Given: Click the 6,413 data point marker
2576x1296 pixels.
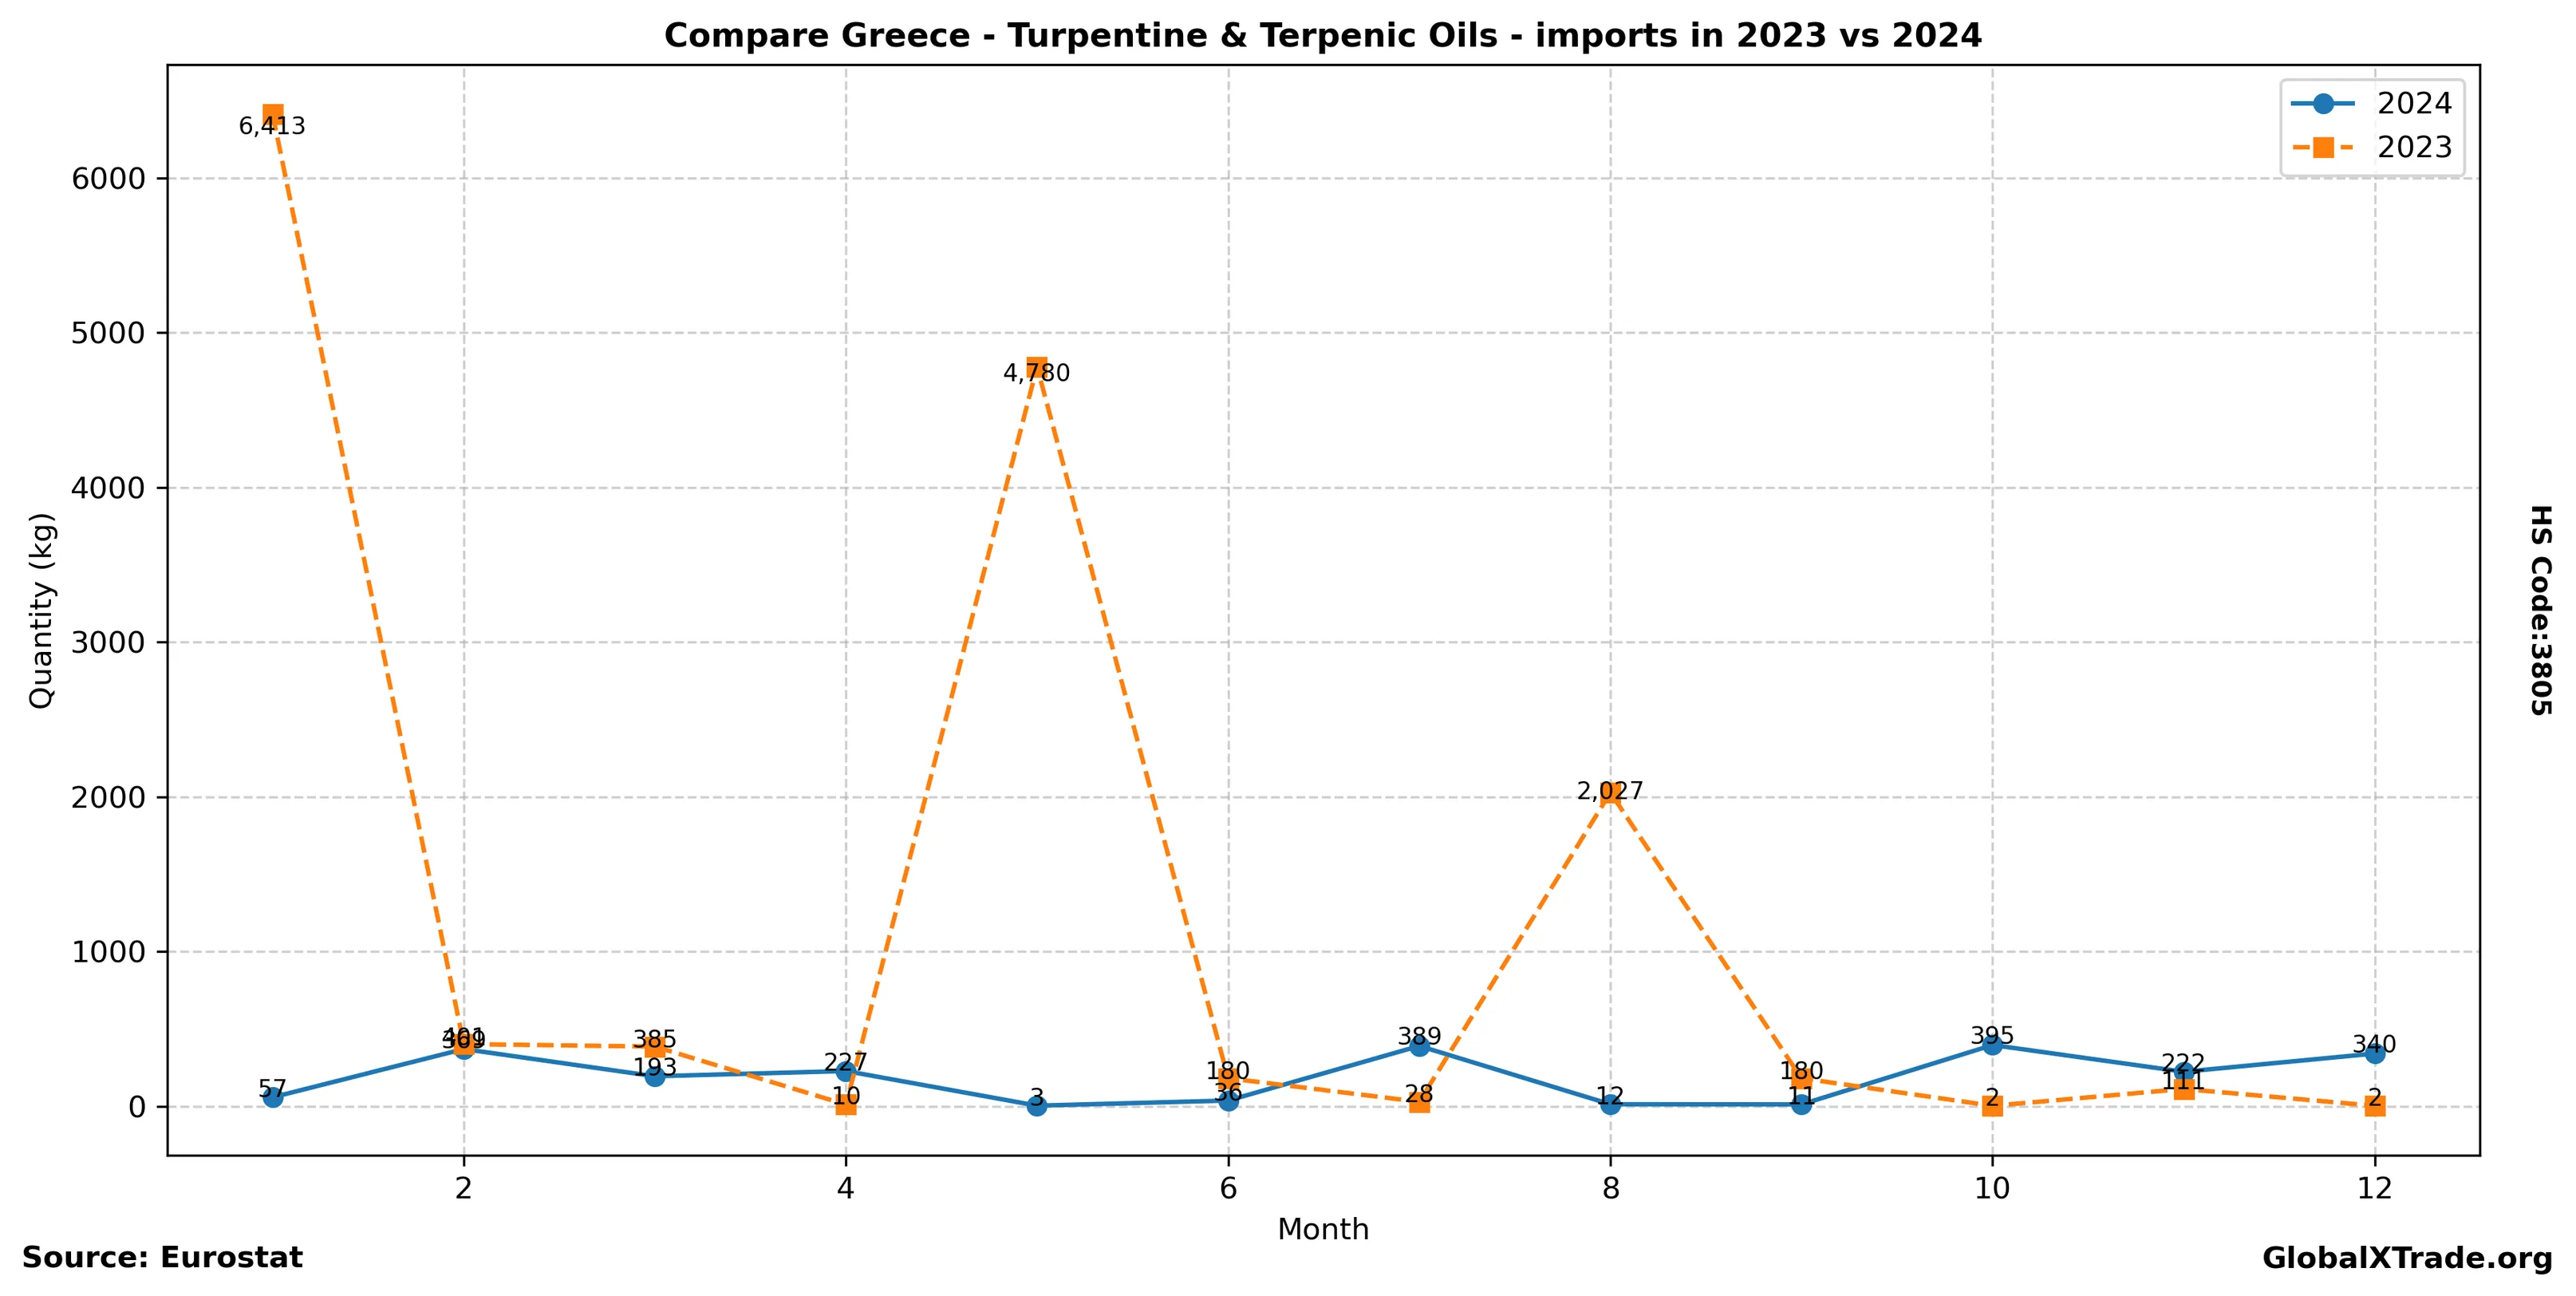Looking at the screenshot, I should coord(272,115).
